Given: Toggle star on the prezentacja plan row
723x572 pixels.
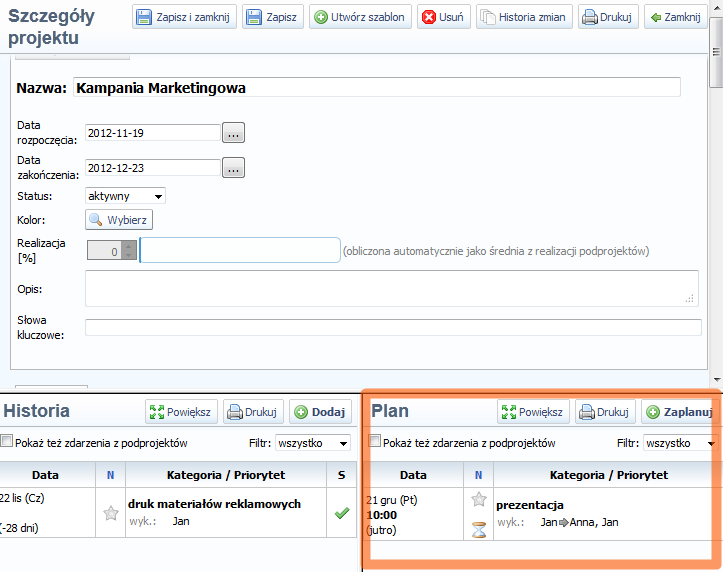Looking at the screenshot, I should point(479,499).
